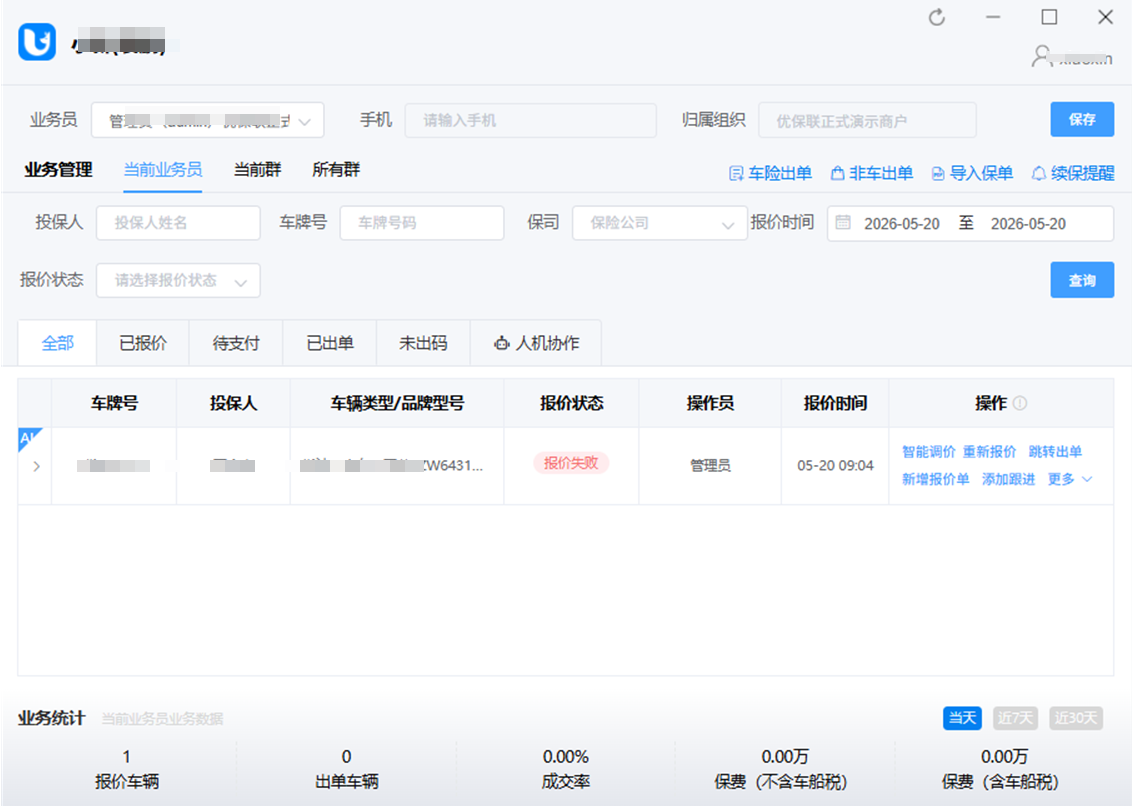Click the 车险出单 document icon
The image size is (1132, 806).
[x=736, y=173]
